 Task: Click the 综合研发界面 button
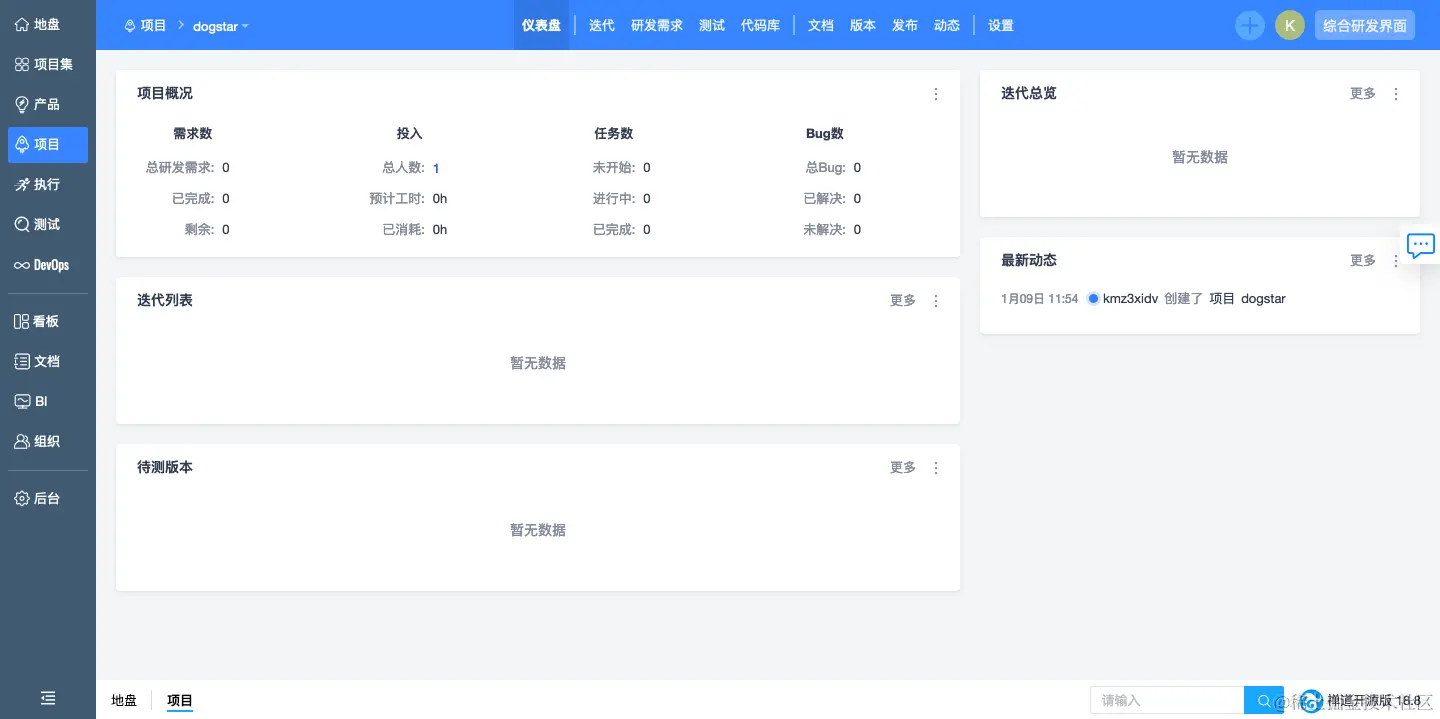[1365, 26]
